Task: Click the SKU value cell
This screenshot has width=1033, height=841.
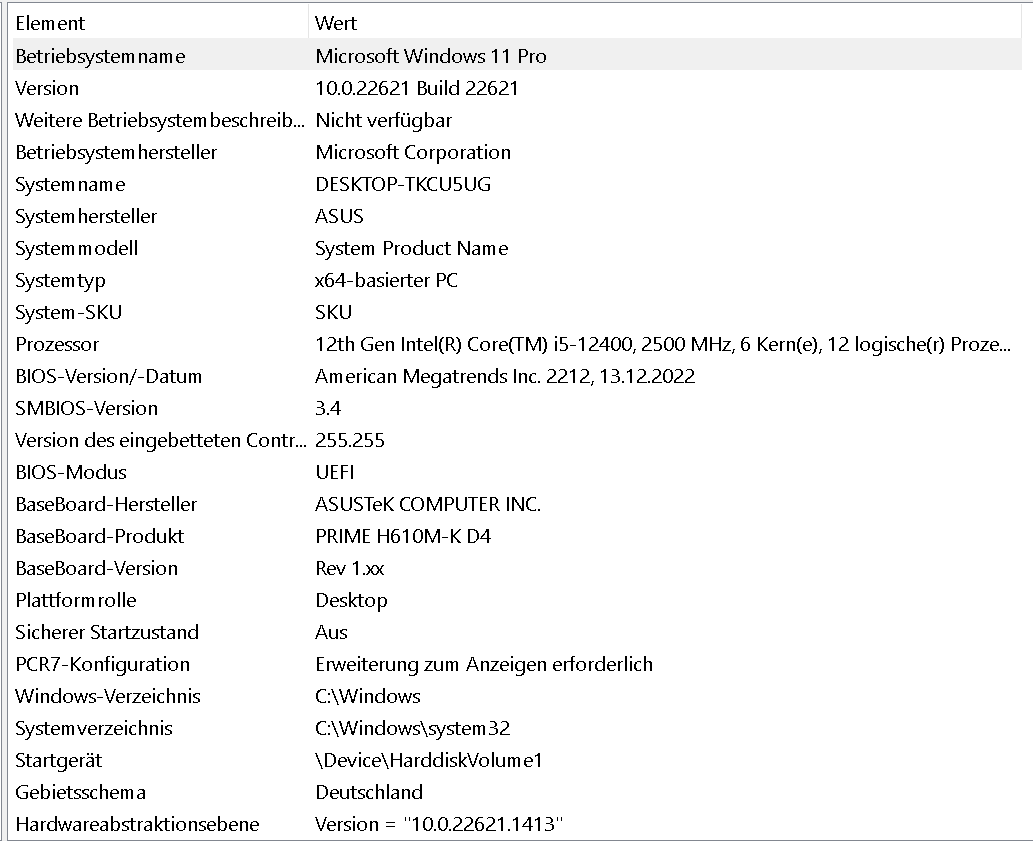Action: [333, 312]
